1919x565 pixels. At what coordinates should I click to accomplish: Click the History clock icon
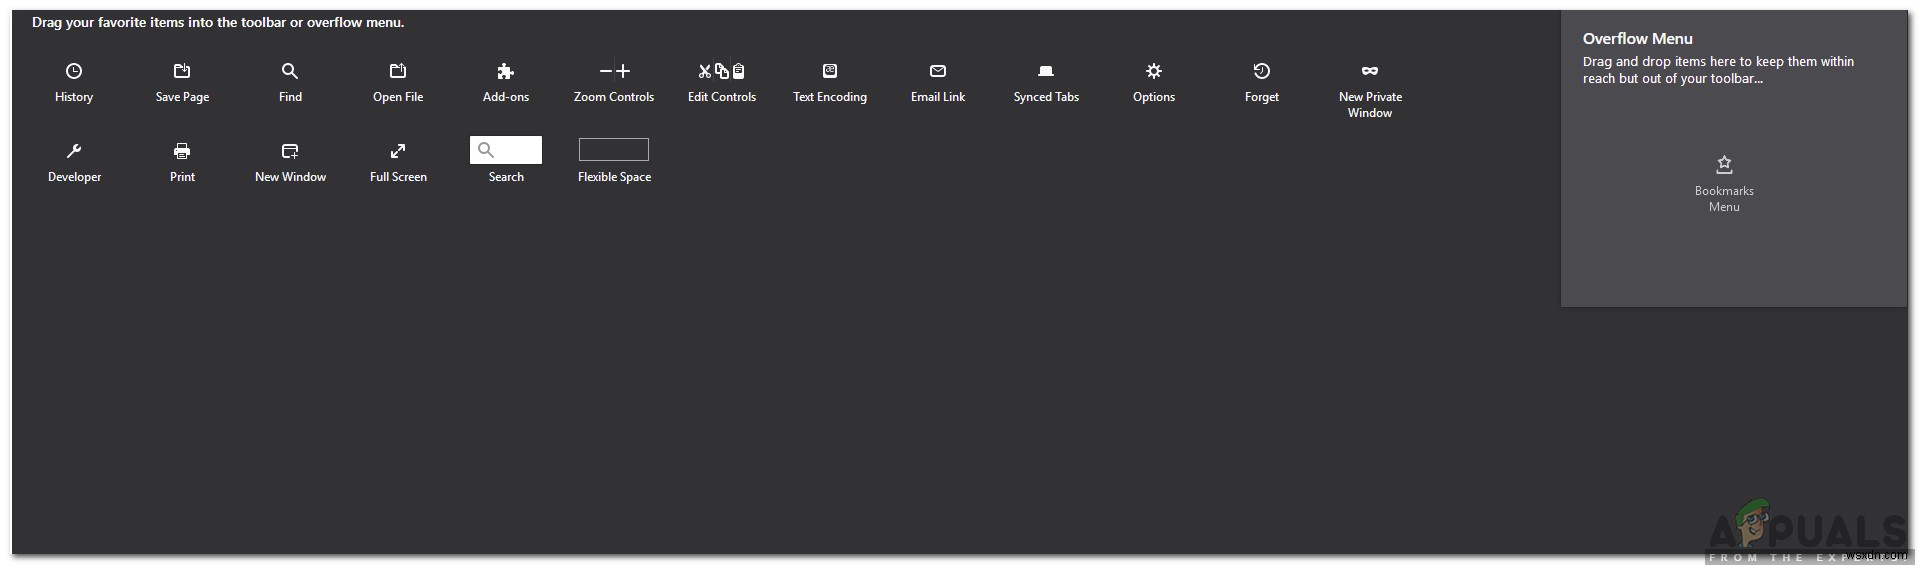coord(74,71)
